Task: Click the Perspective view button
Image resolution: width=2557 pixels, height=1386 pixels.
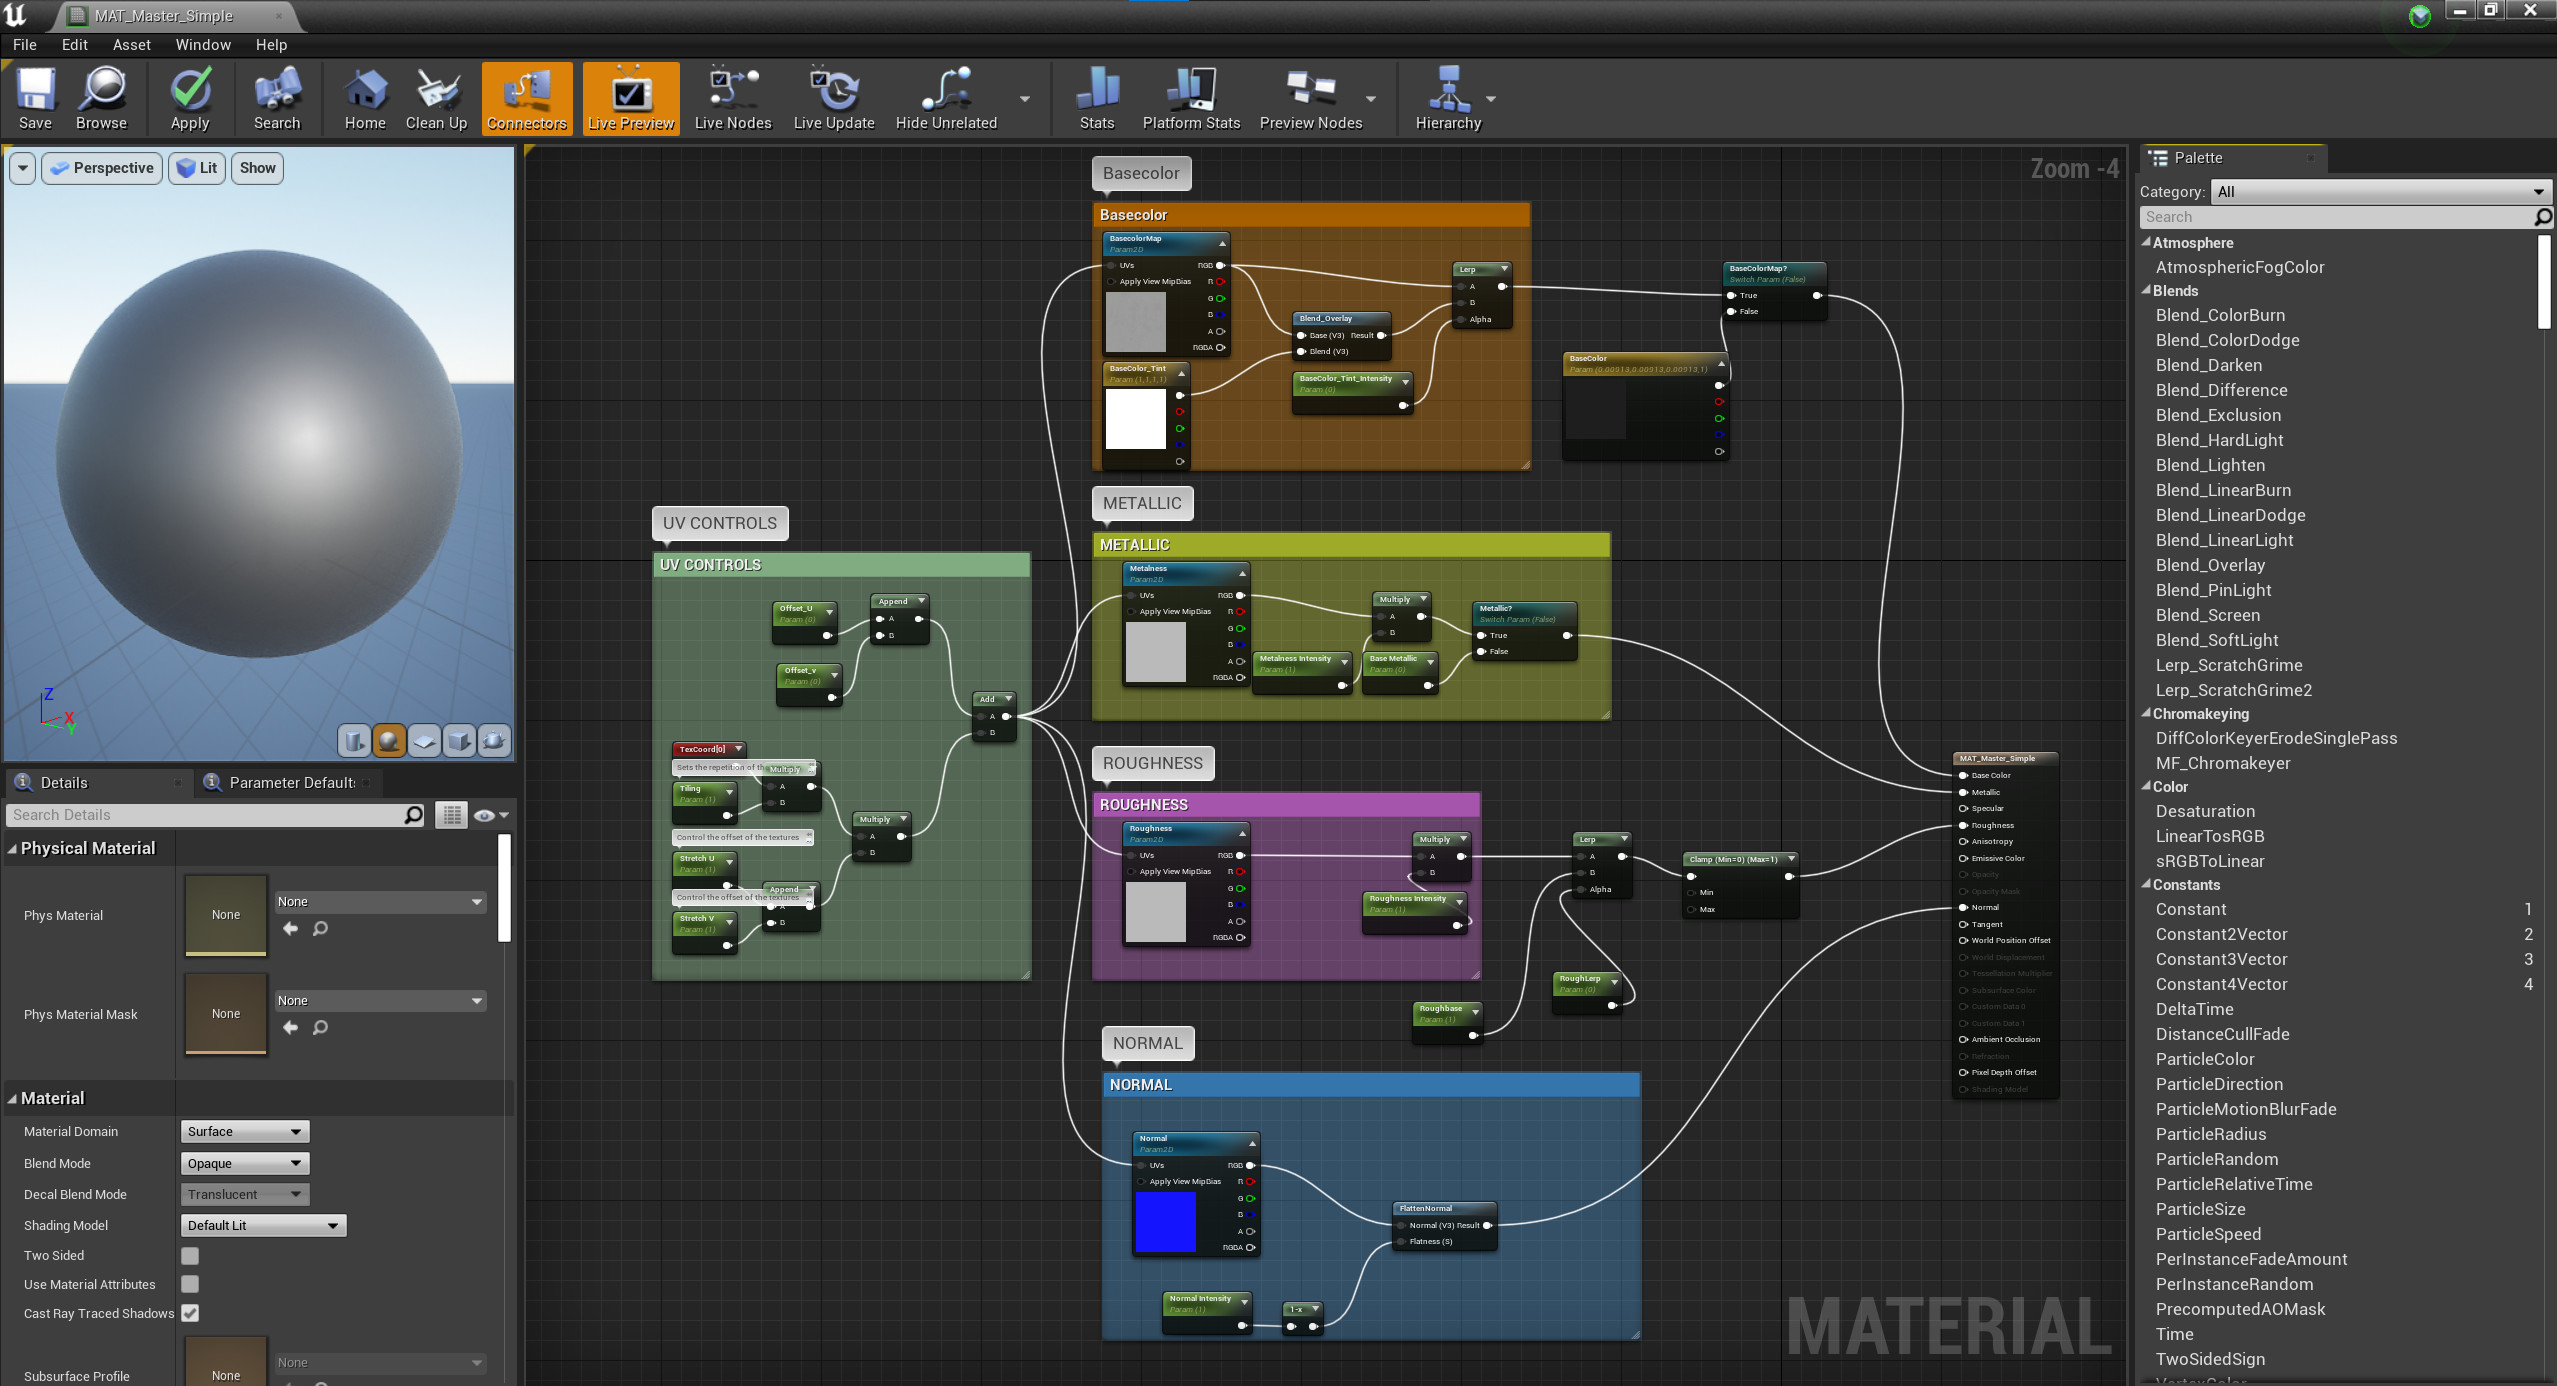Action: (x=102, y=168)
